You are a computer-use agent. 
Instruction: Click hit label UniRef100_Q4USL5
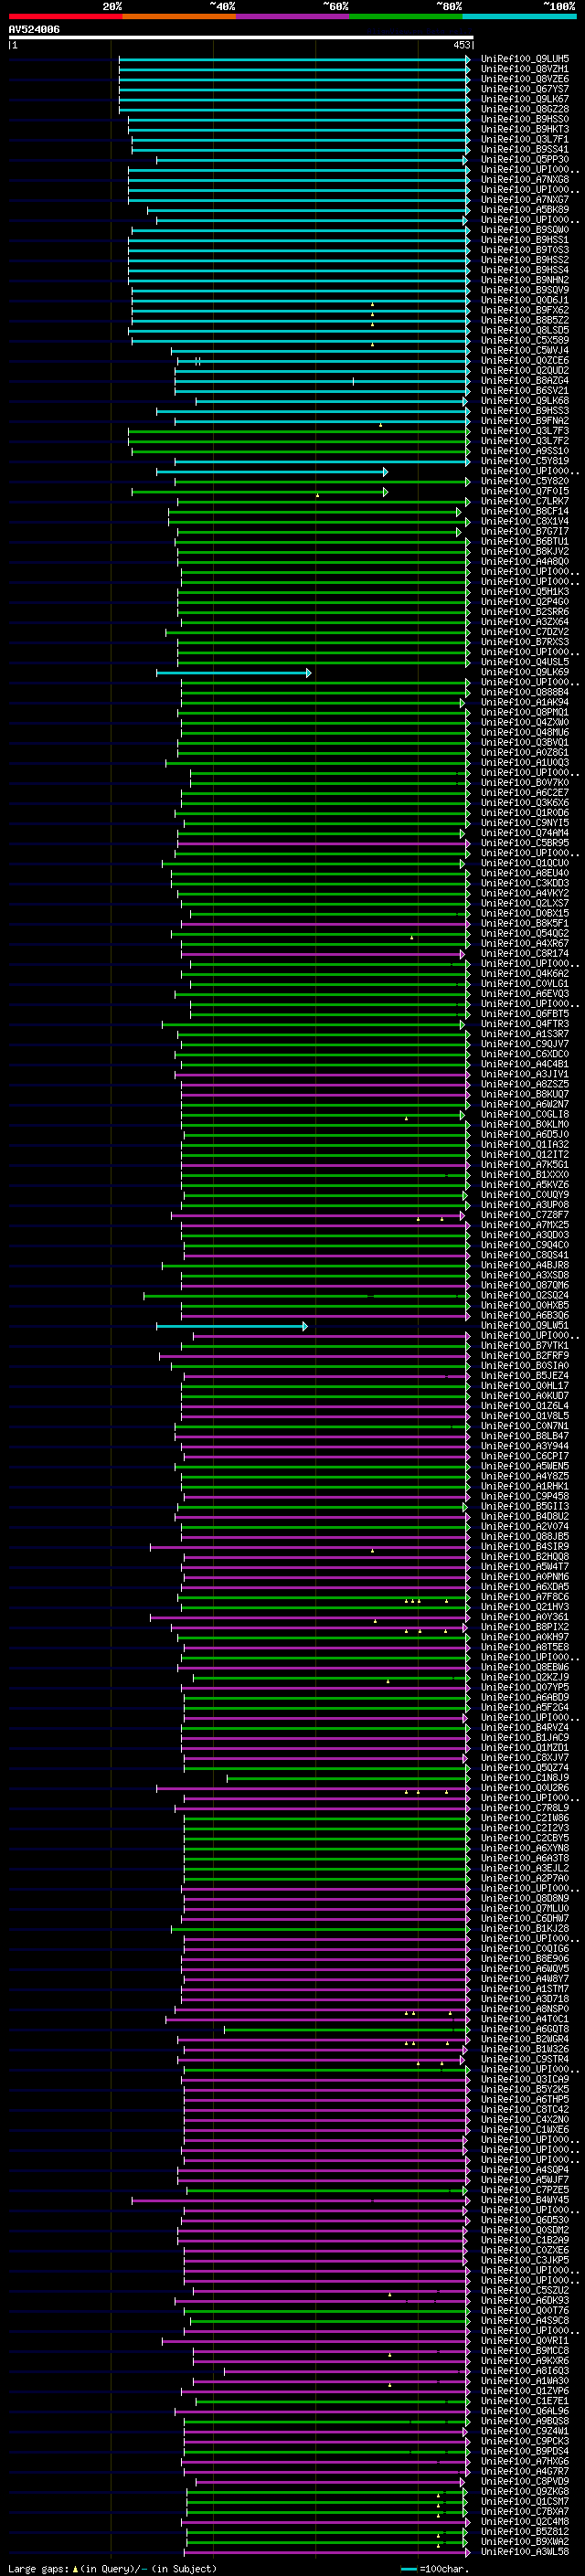[525, 662]
